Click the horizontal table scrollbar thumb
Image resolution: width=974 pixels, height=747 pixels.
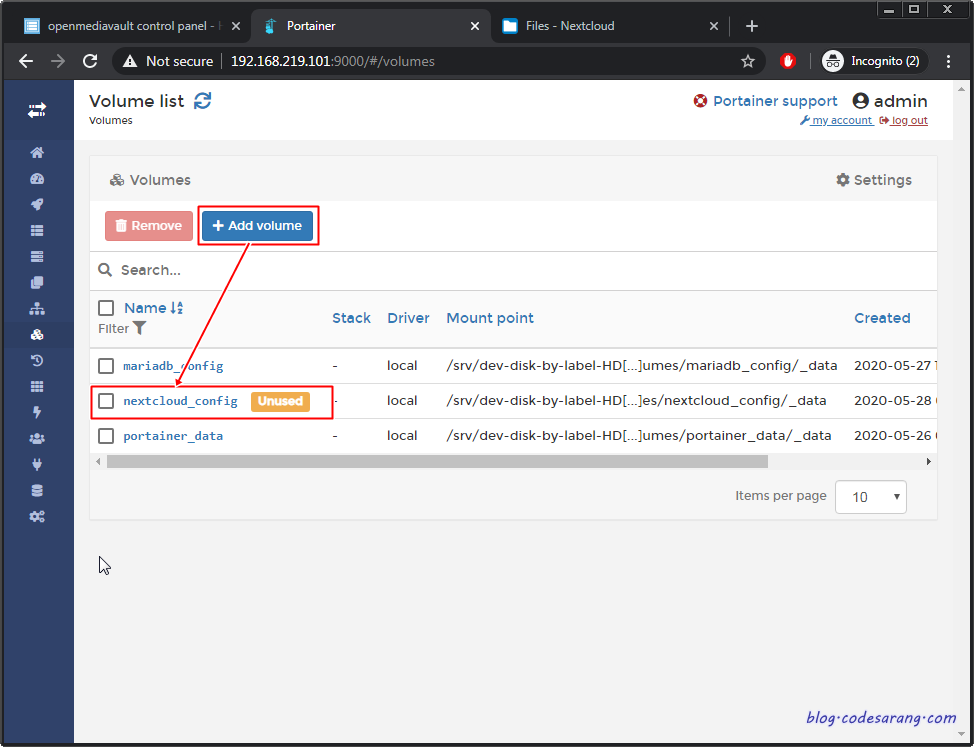437,461
